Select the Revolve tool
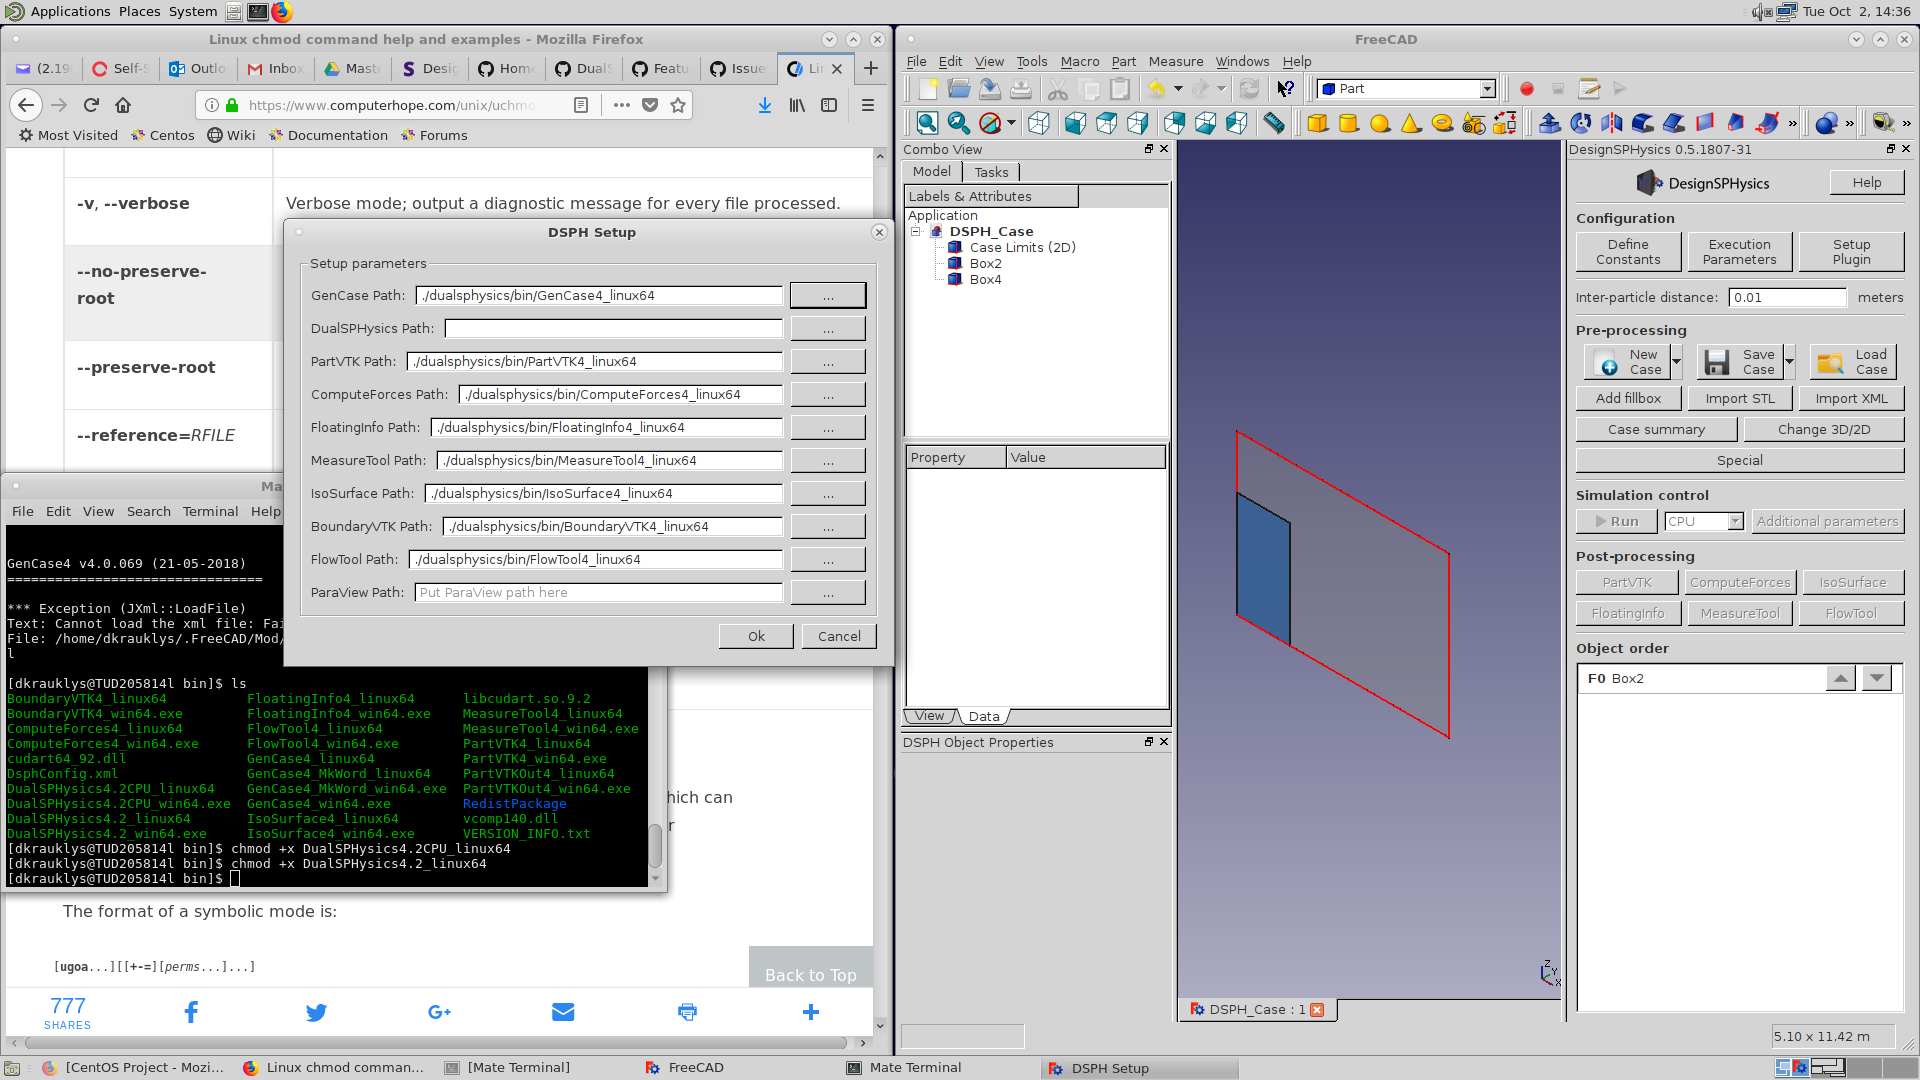The height and width of the screenshot is (1080, 1920). [1581, 123]
